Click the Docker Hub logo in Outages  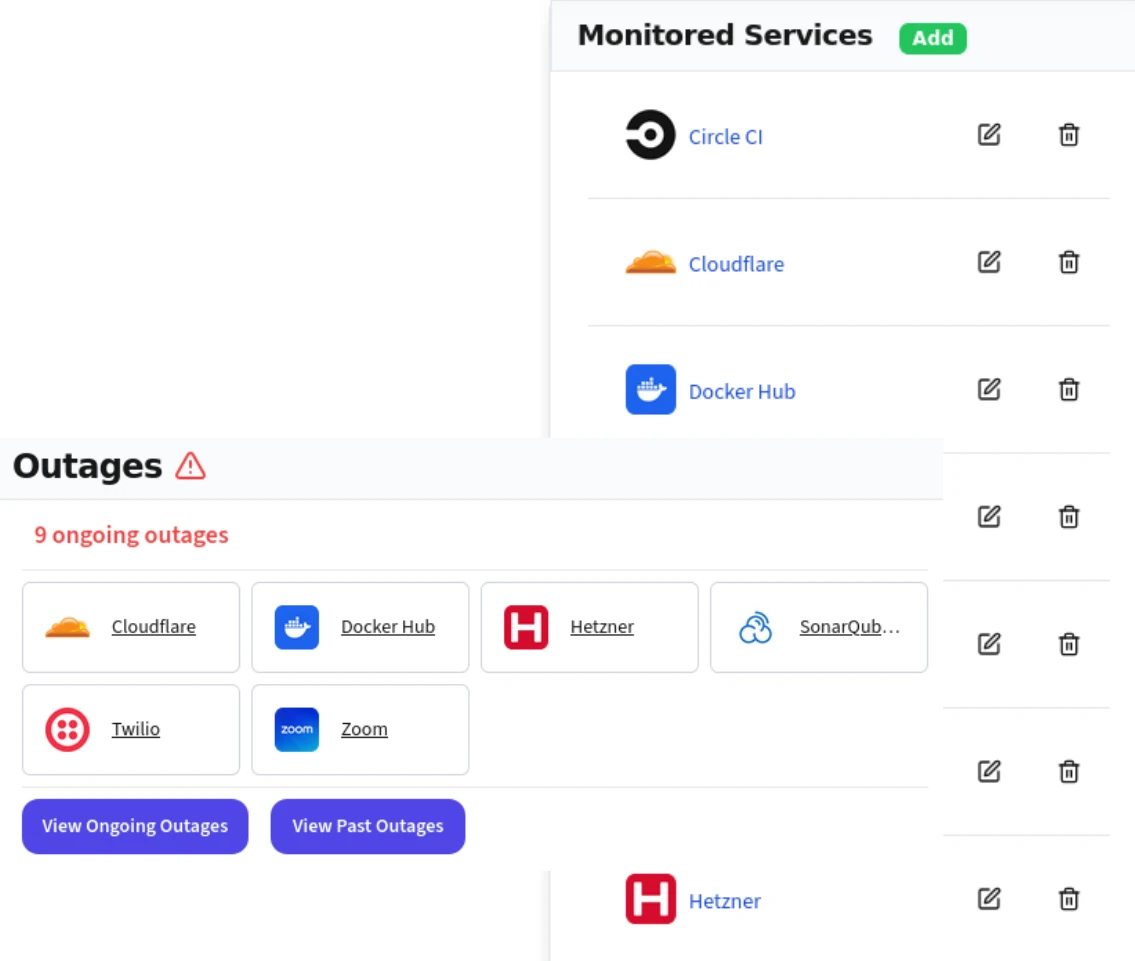[297, 627]
